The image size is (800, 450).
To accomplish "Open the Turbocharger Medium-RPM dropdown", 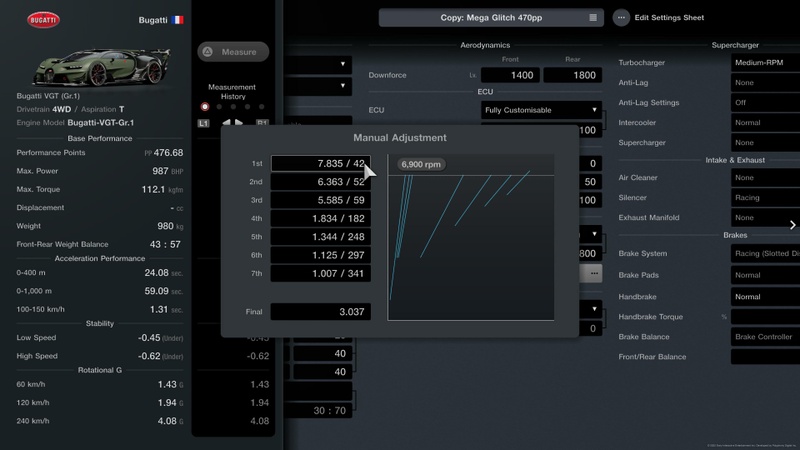I will (x=765, y=62).
